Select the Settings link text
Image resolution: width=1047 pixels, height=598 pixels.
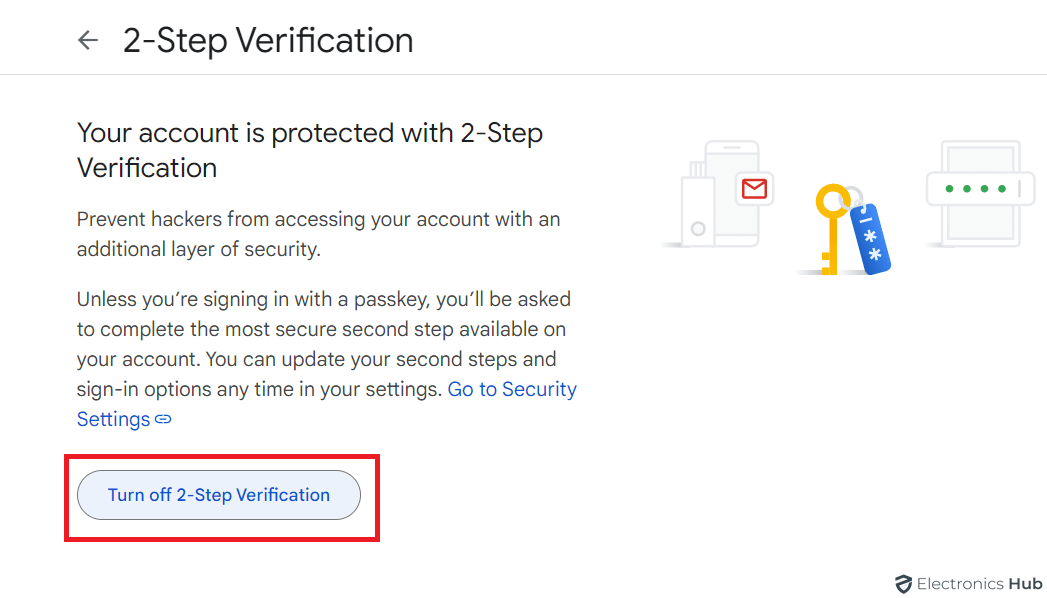point(112,419)
